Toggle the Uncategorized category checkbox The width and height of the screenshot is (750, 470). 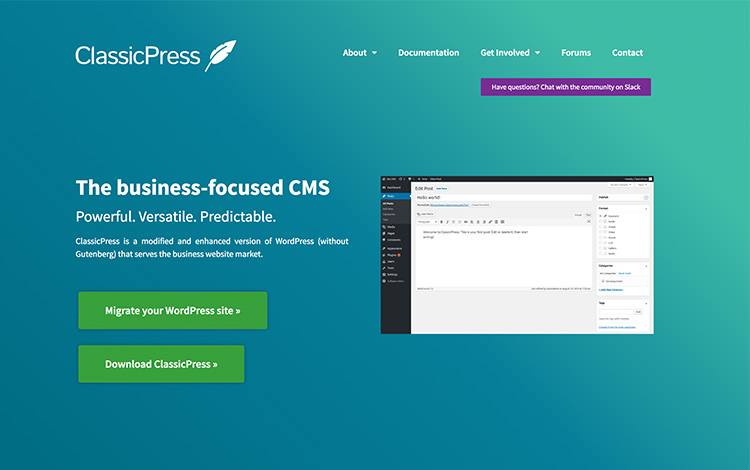pyautogui.click(x=600, y=281)
